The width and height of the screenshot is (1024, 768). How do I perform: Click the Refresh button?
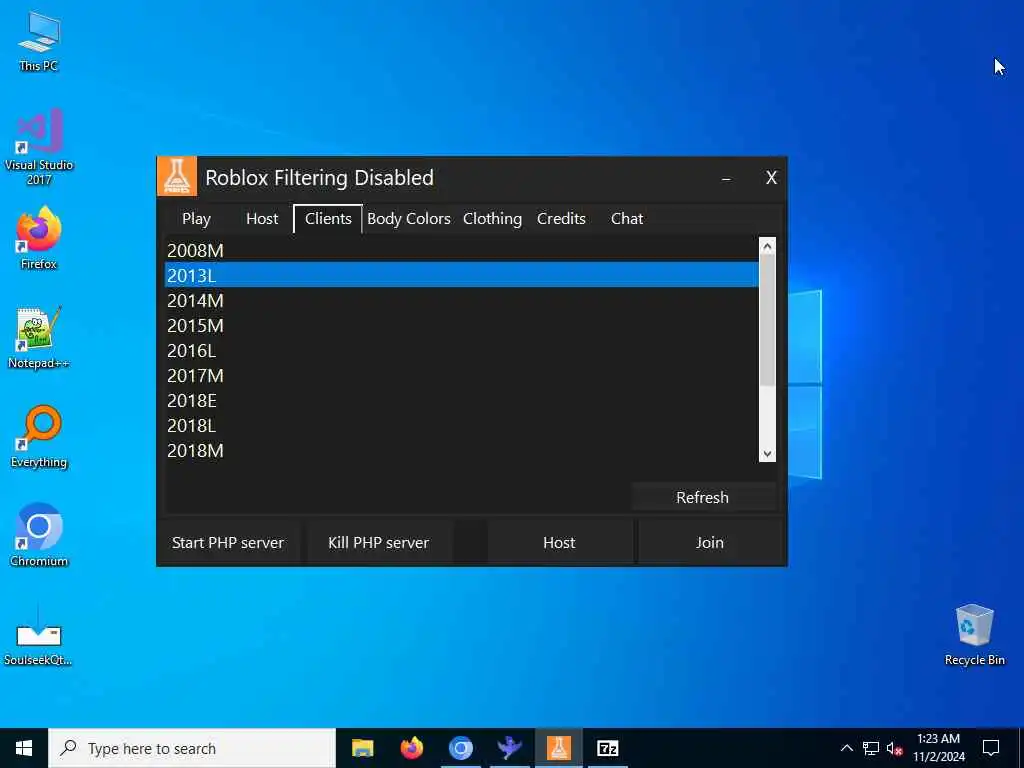pos(703,498)
